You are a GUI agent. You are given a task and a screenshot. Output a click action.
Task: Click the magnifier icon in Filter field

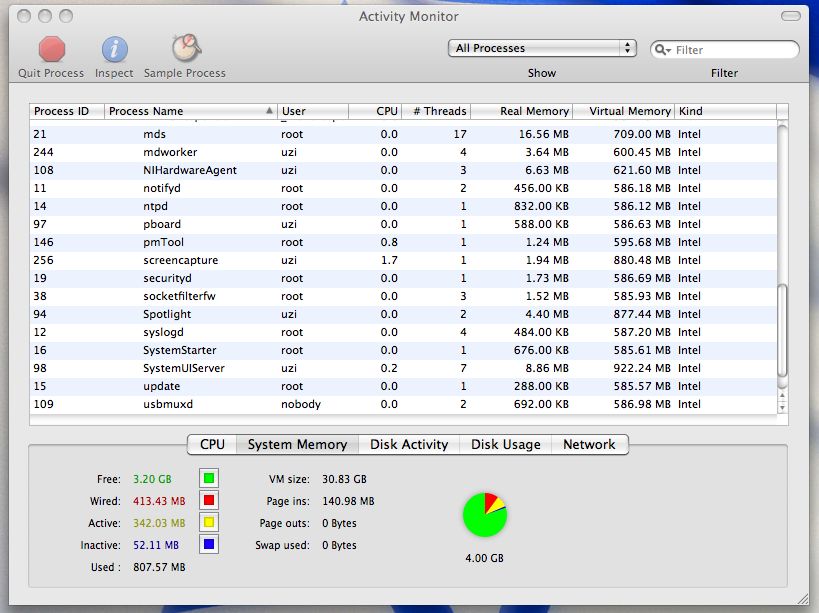pyautogui.click(x=662, y=50)
